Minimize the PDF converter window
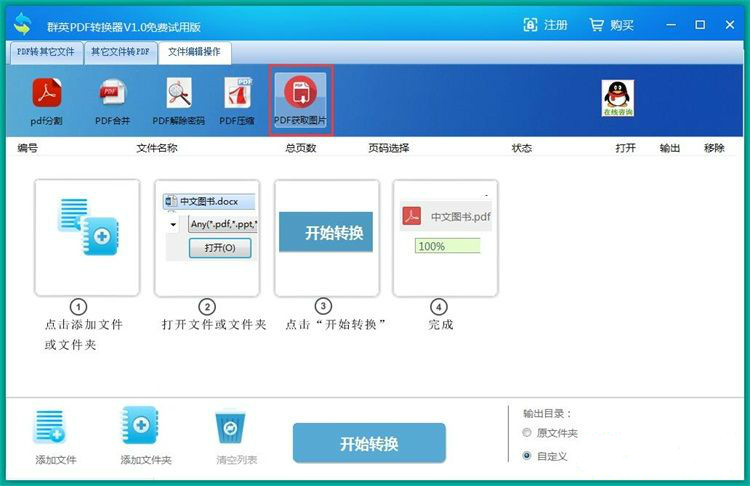Screen dimensions: 750x486 pos(671,25)
